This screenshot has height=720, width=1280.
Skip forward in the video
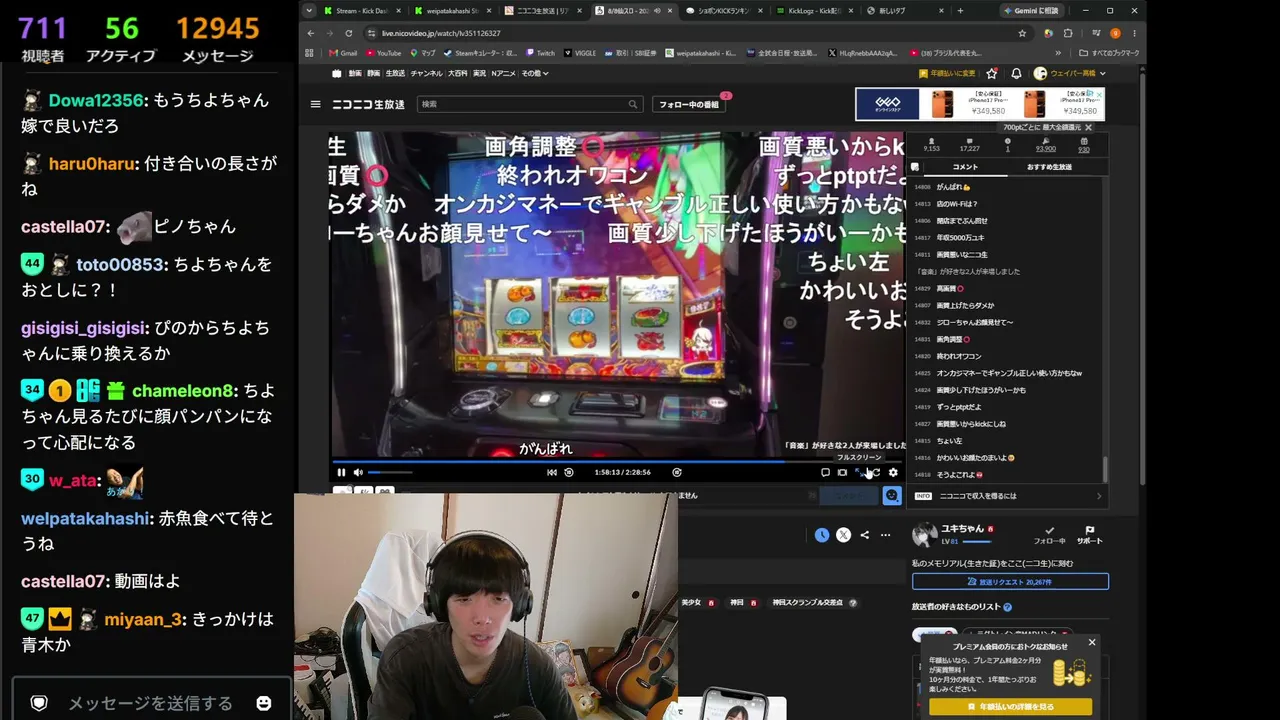click(677, 472)
